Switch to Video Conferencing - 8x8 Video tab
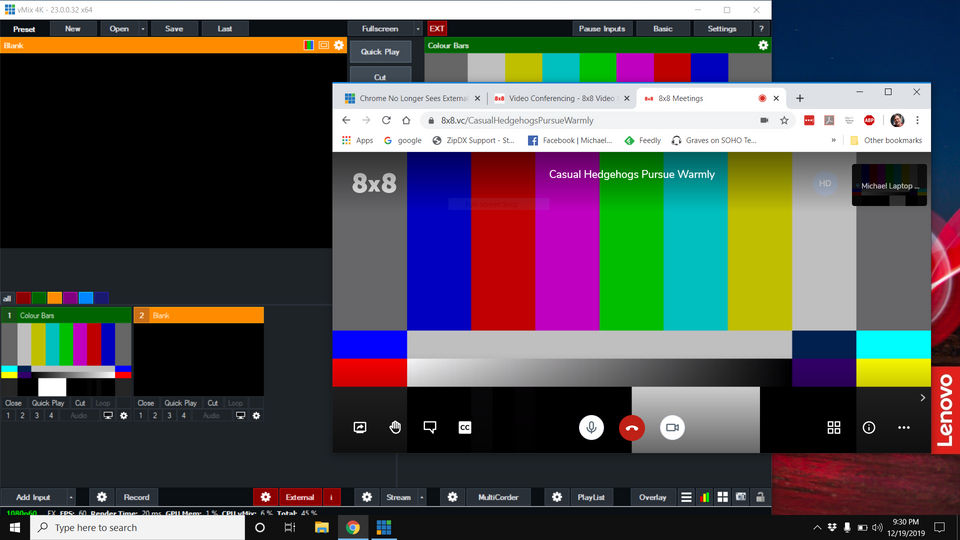The image size is (960, 540). pyautogui.click(x=560, y=98)
